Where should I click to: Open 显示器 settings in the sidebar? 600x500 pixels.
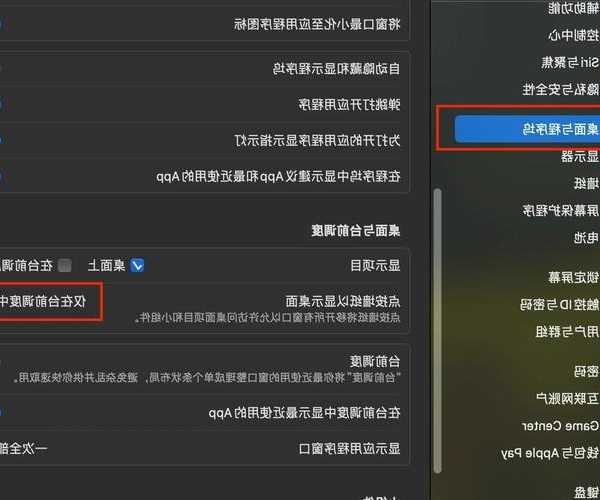point(580,156)
